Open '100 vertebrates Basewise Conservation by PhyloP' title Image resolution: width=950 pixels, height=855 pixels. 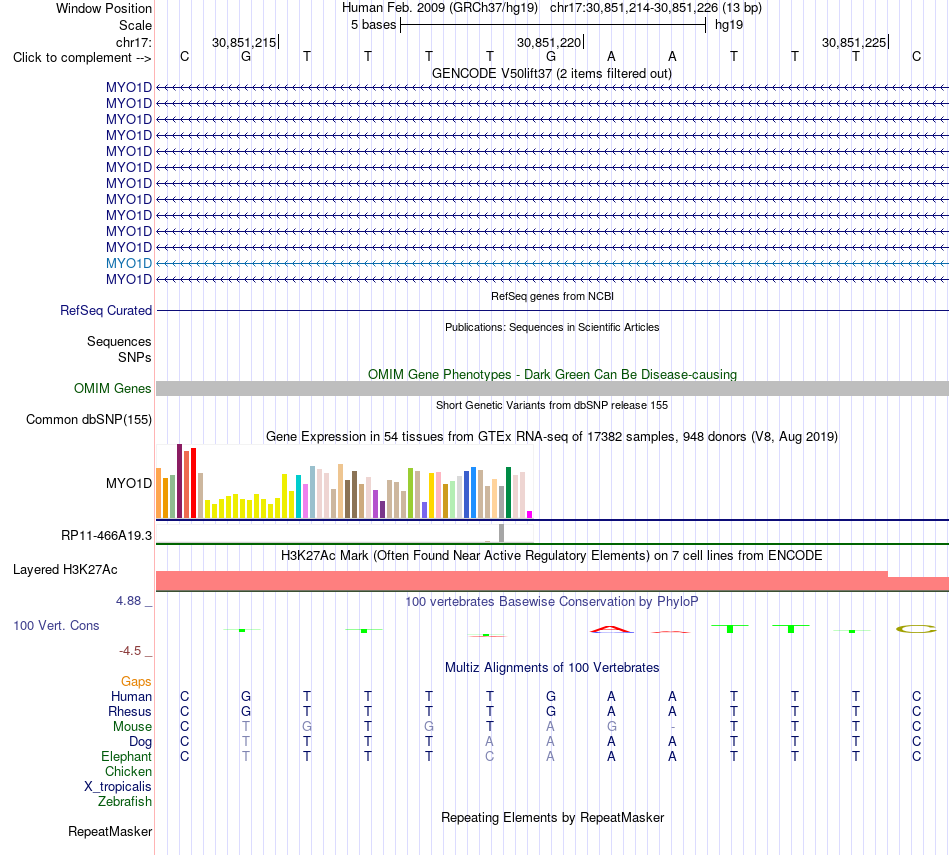pyautogui.click(x=552, y=602)
